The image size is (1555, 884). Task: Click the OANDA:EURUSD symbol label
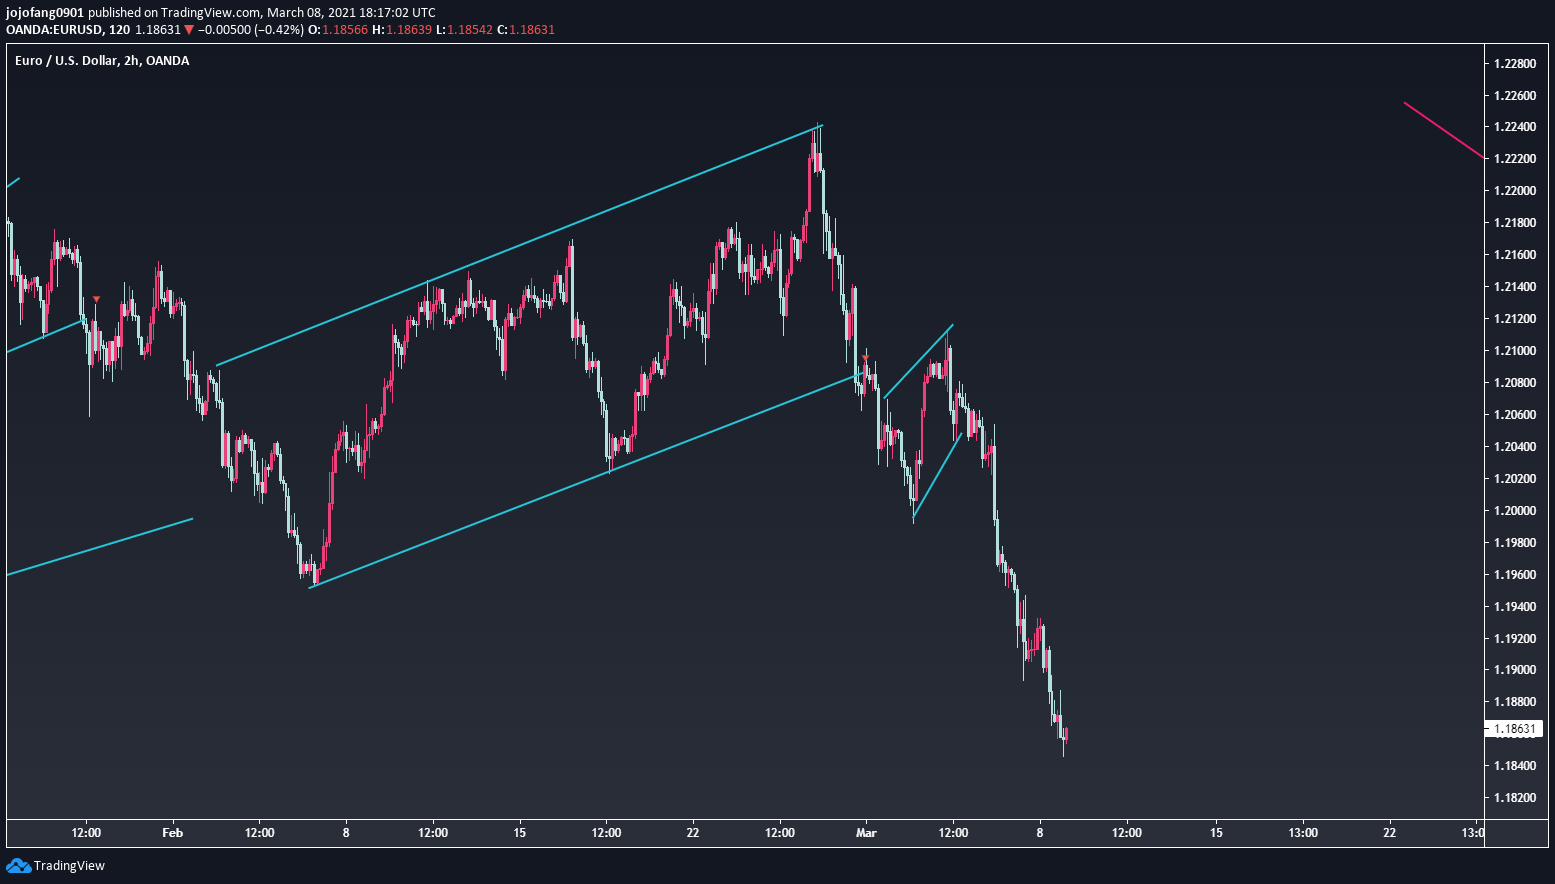(53, 30)
